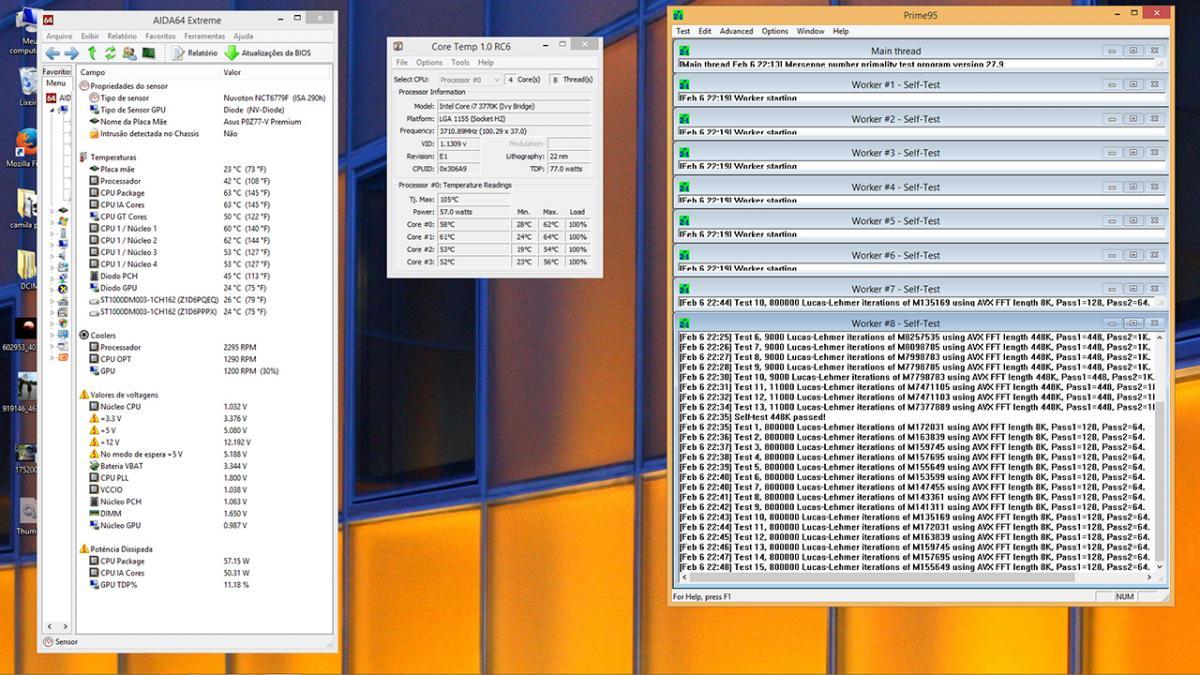
Task: Click the Sensor status bar entry in AIDA64
Action: point(61,642)
